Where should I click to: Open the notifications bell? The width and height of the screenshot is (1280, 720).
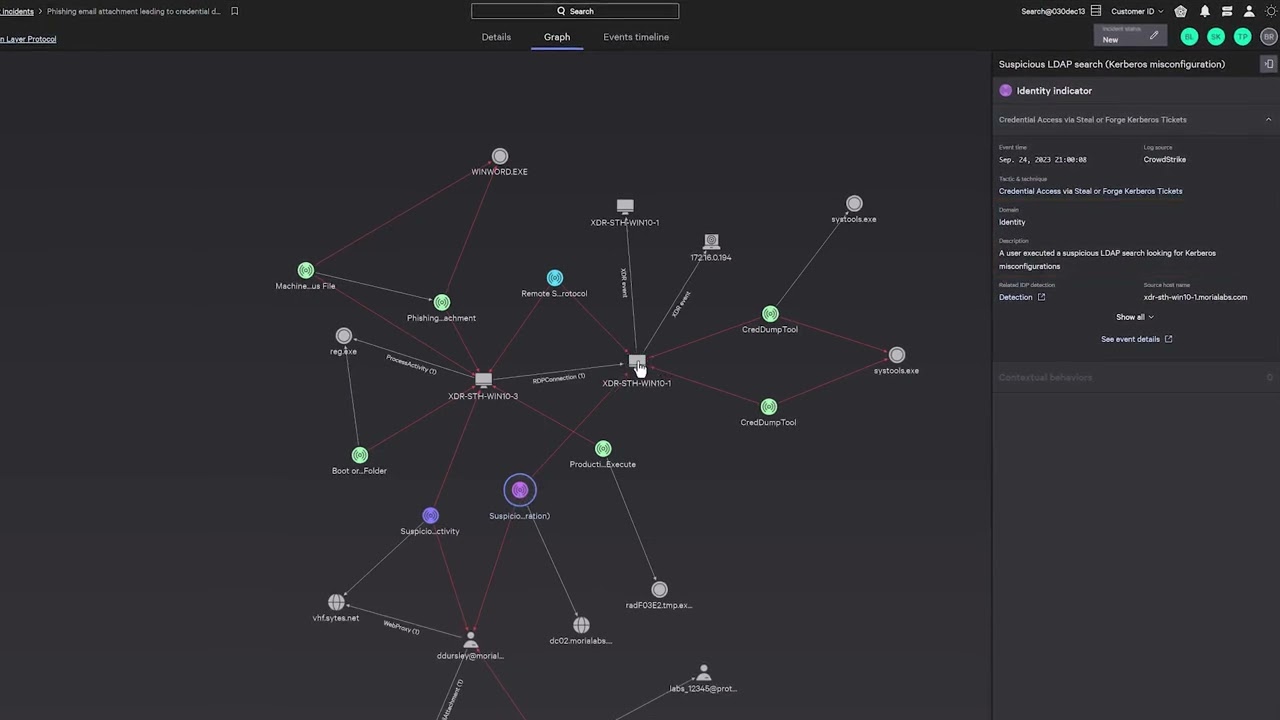[x=1205, y=11]
